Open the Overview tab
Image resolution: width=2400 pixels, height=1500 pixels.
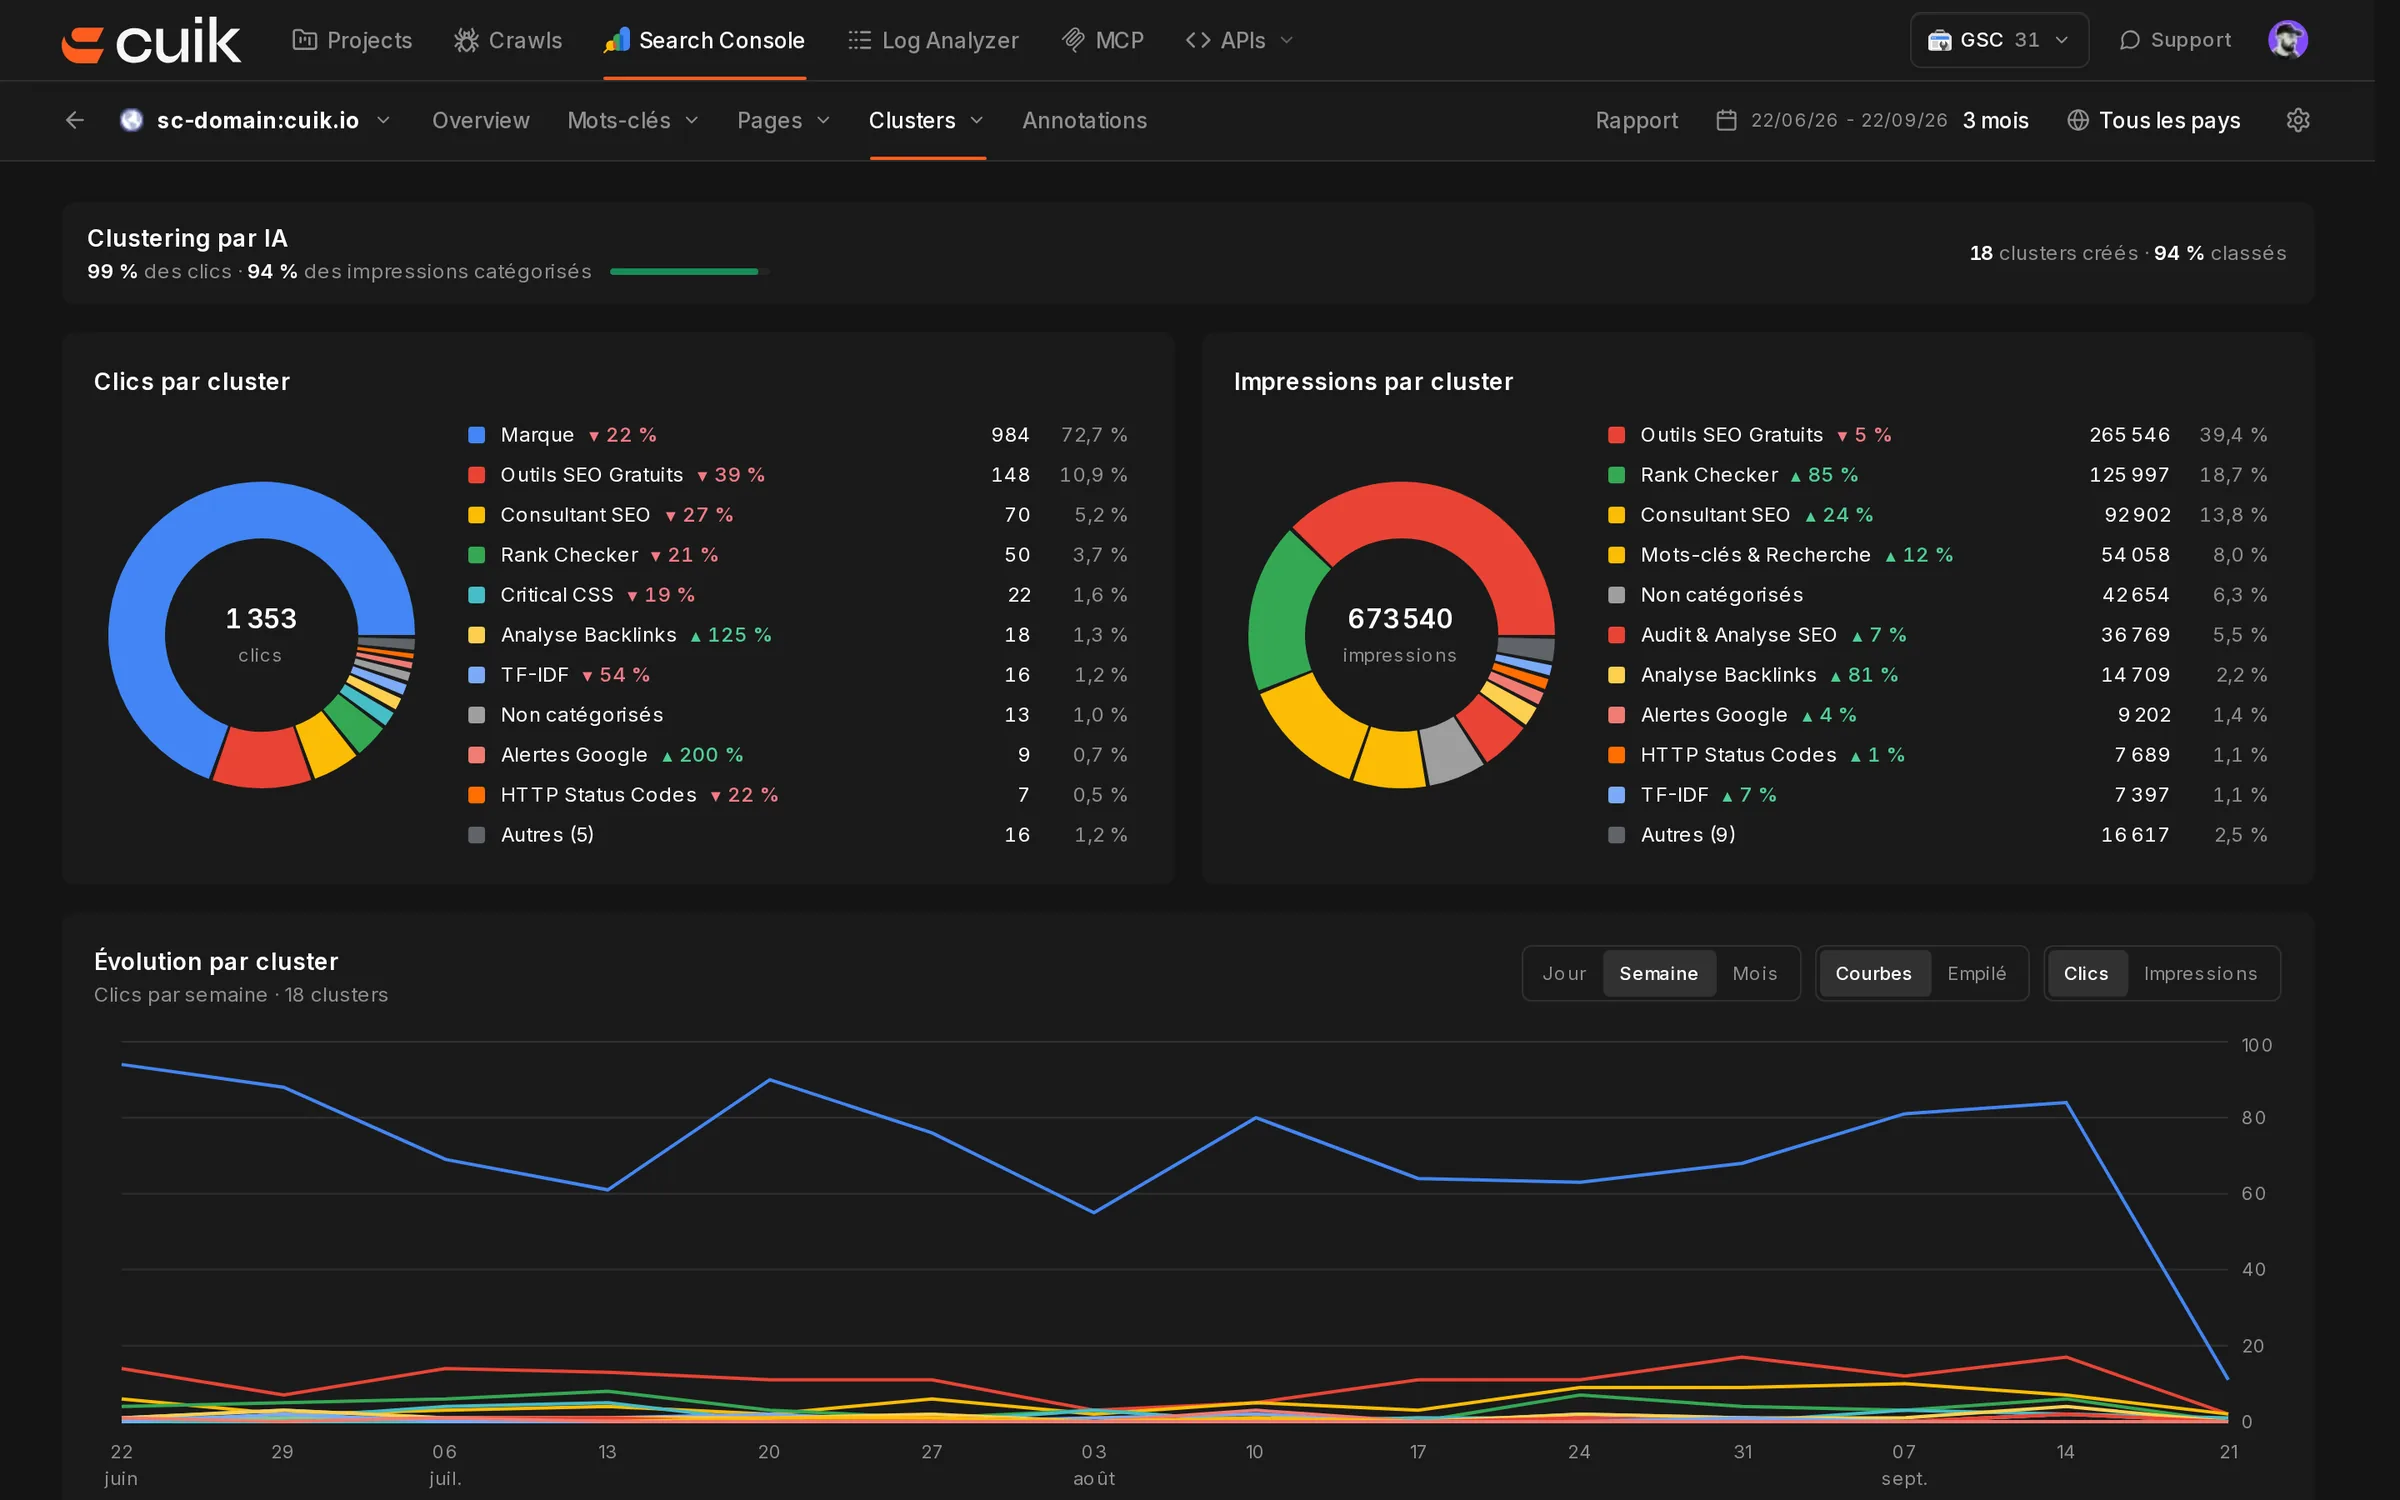pyautogui.click(x=481, y=120)
